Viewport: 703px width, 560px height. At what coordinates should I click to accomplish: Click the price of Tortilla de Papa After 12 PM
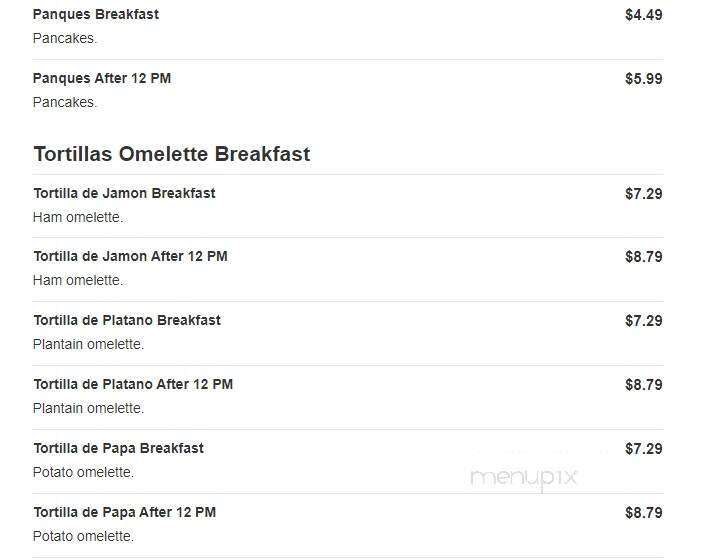pyautogui.click(x=643, y=513)
